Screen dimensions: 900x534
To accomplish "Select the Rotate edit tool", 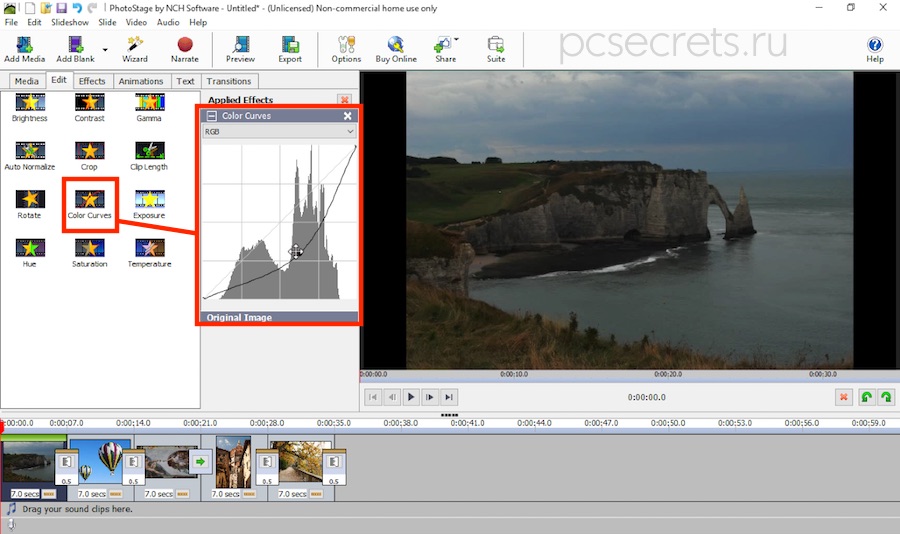I will pyautogui.click(x=30, y=205).
